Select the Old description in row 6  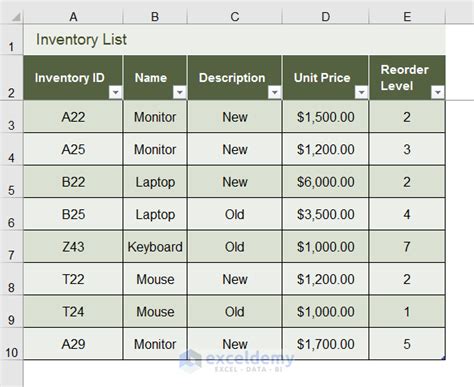point(235,214)
